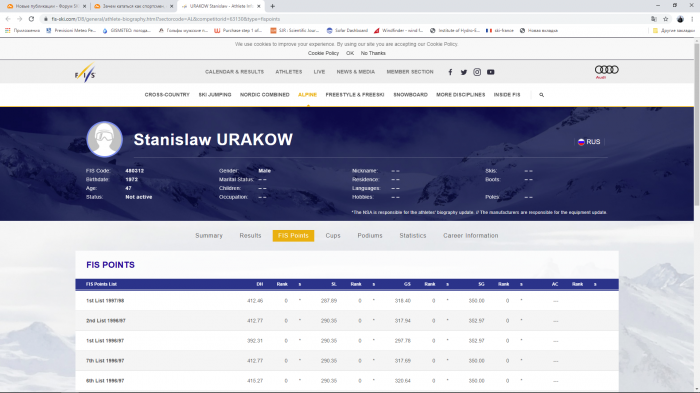This screenshot has width=700, height=393.
Task: Open GISMETEO bookmark
Action: click(127, 30)
